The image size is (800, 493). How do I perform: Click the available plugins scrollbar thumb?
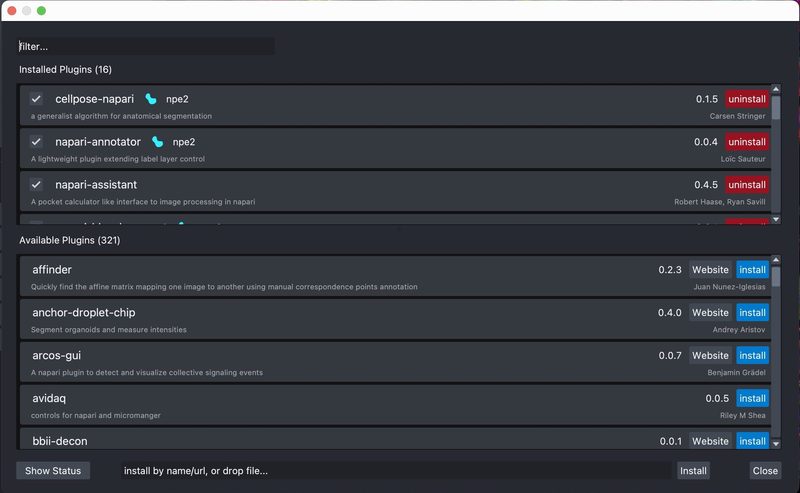776,277
